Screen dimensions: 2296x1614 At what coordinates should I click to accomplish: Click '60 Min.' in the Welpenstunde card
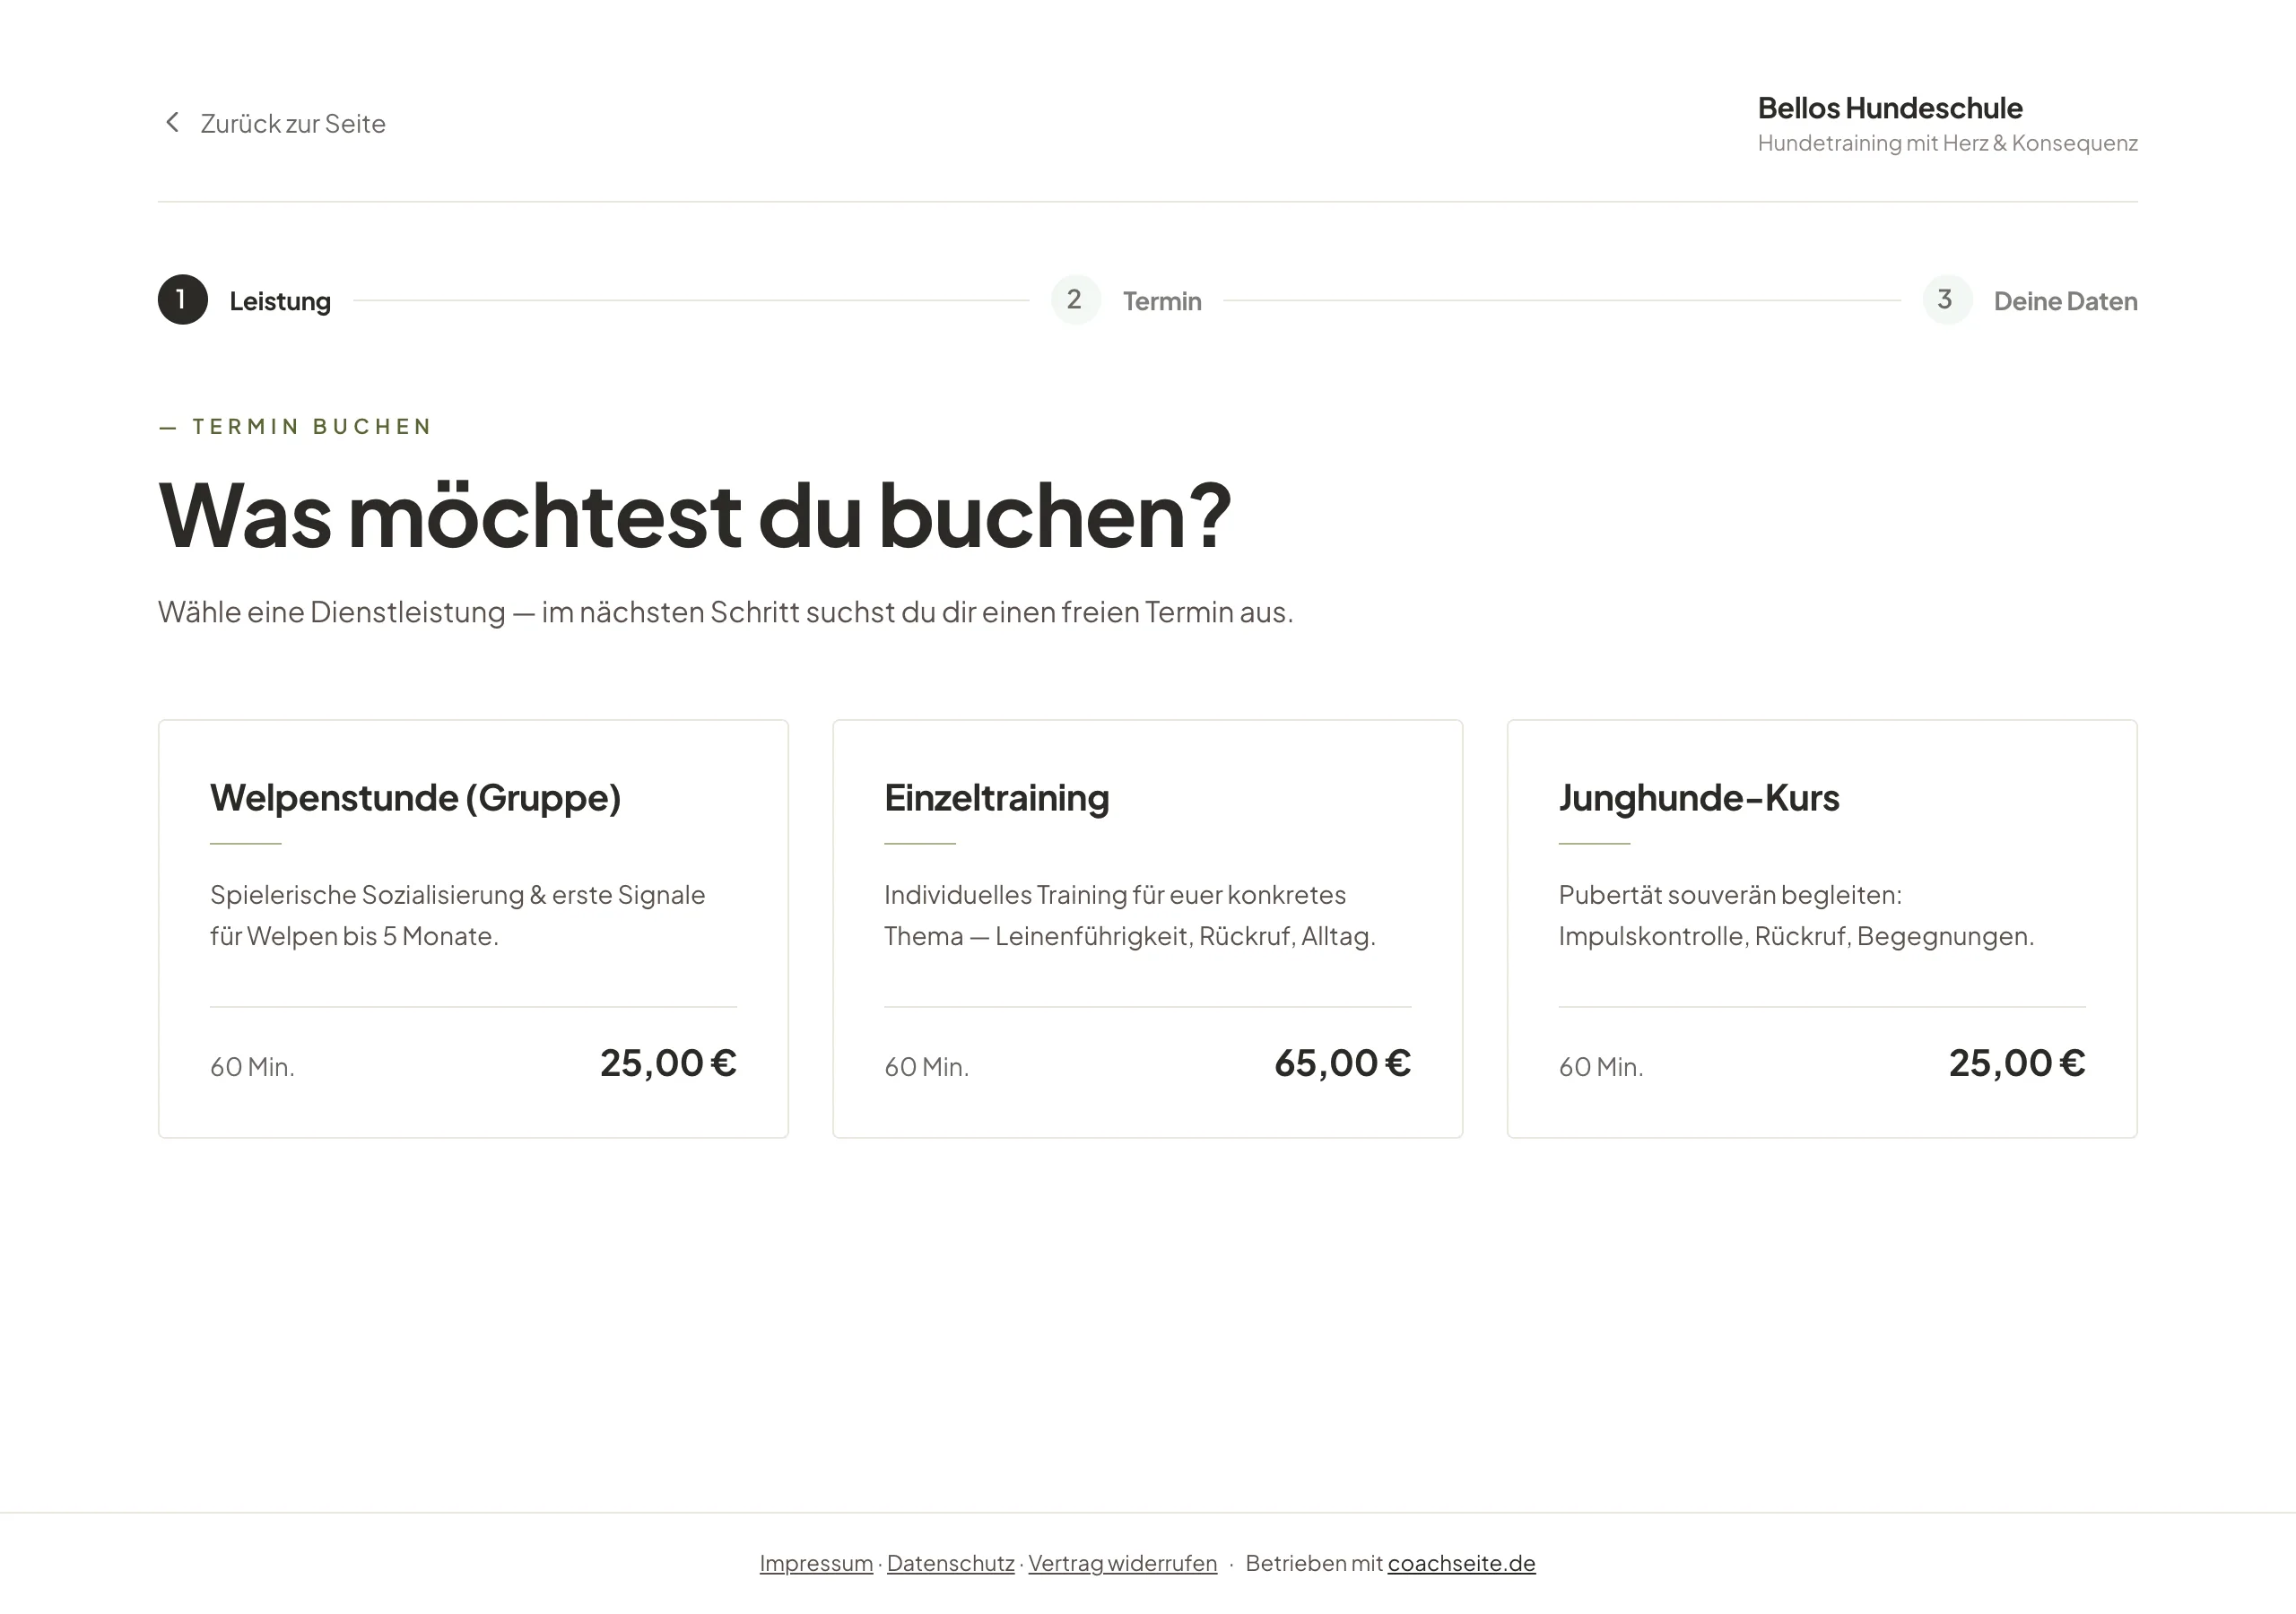coord(252,1067)
